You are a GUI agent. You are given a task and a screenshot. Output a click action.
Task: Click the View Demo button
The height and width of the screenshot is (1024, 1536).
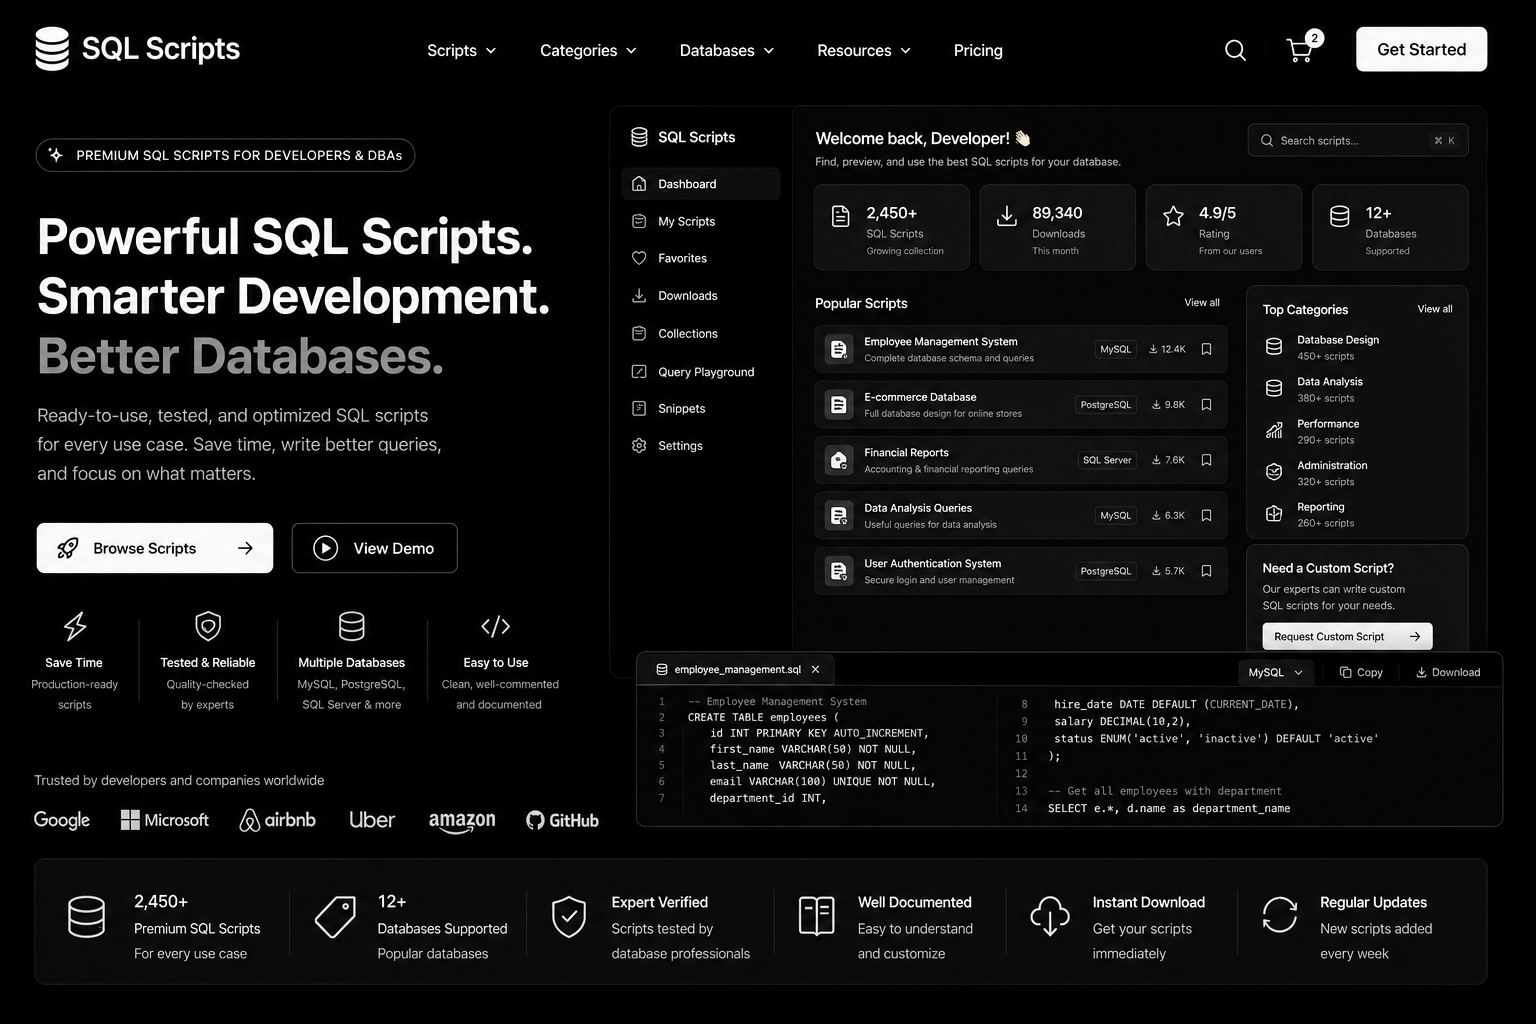(374, 548)
